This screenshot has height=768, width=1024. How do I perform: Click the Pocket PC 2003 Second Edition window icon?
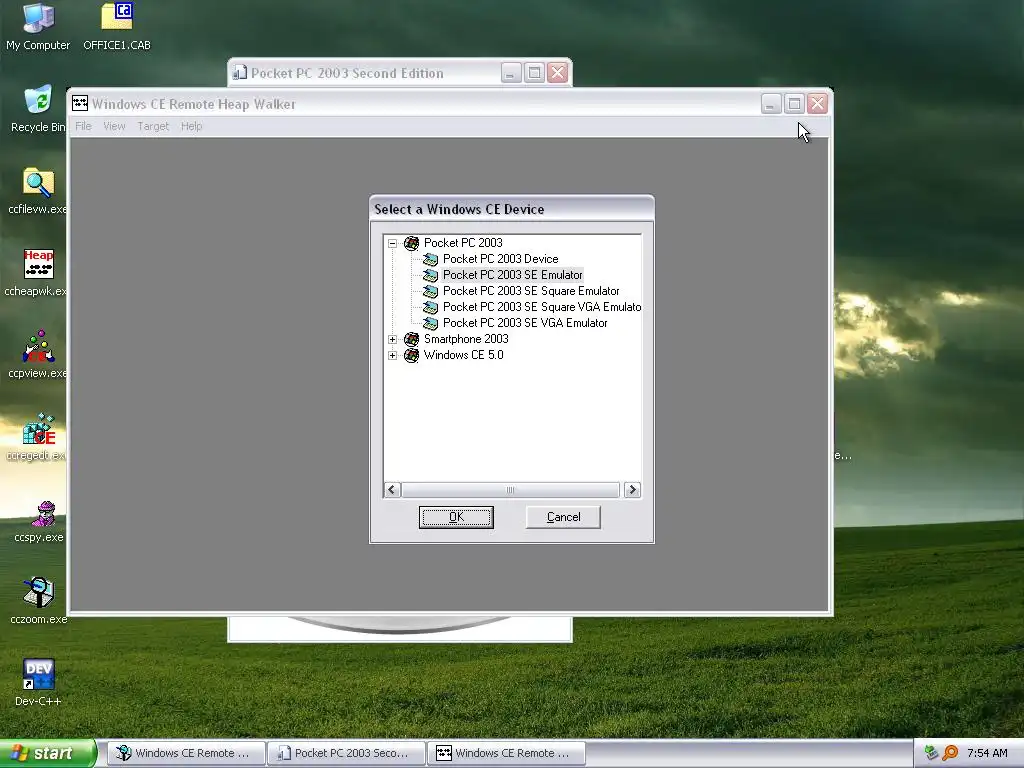pyautogui.click(x=240, y=72)
